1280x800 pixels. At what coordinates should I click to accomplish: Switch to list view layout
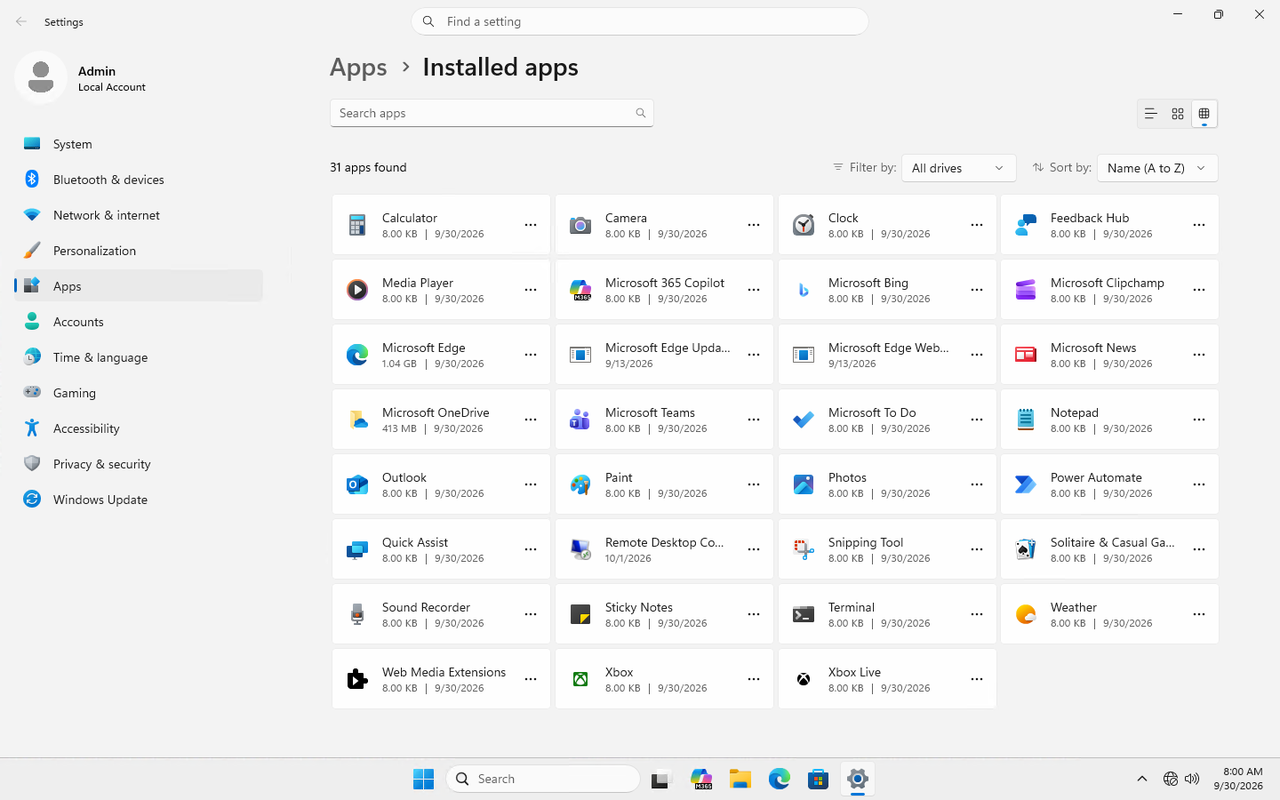[1151, 114]
